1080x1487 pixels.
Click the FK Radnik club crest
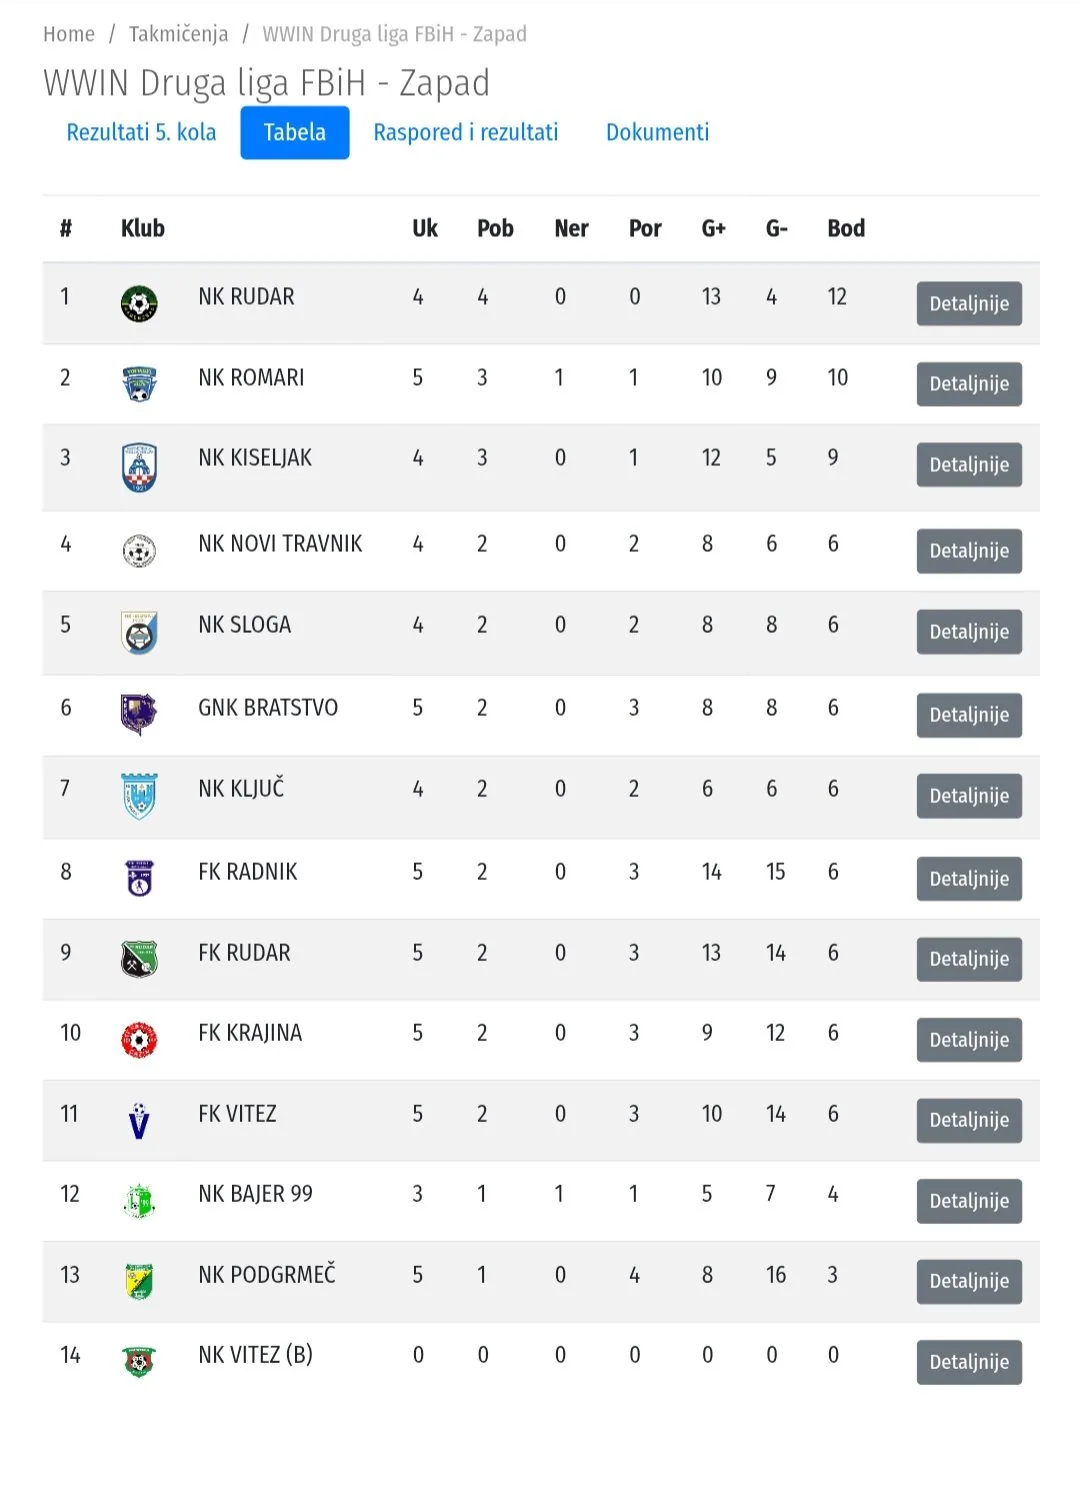pyautogui.click(x=139, y=878)
